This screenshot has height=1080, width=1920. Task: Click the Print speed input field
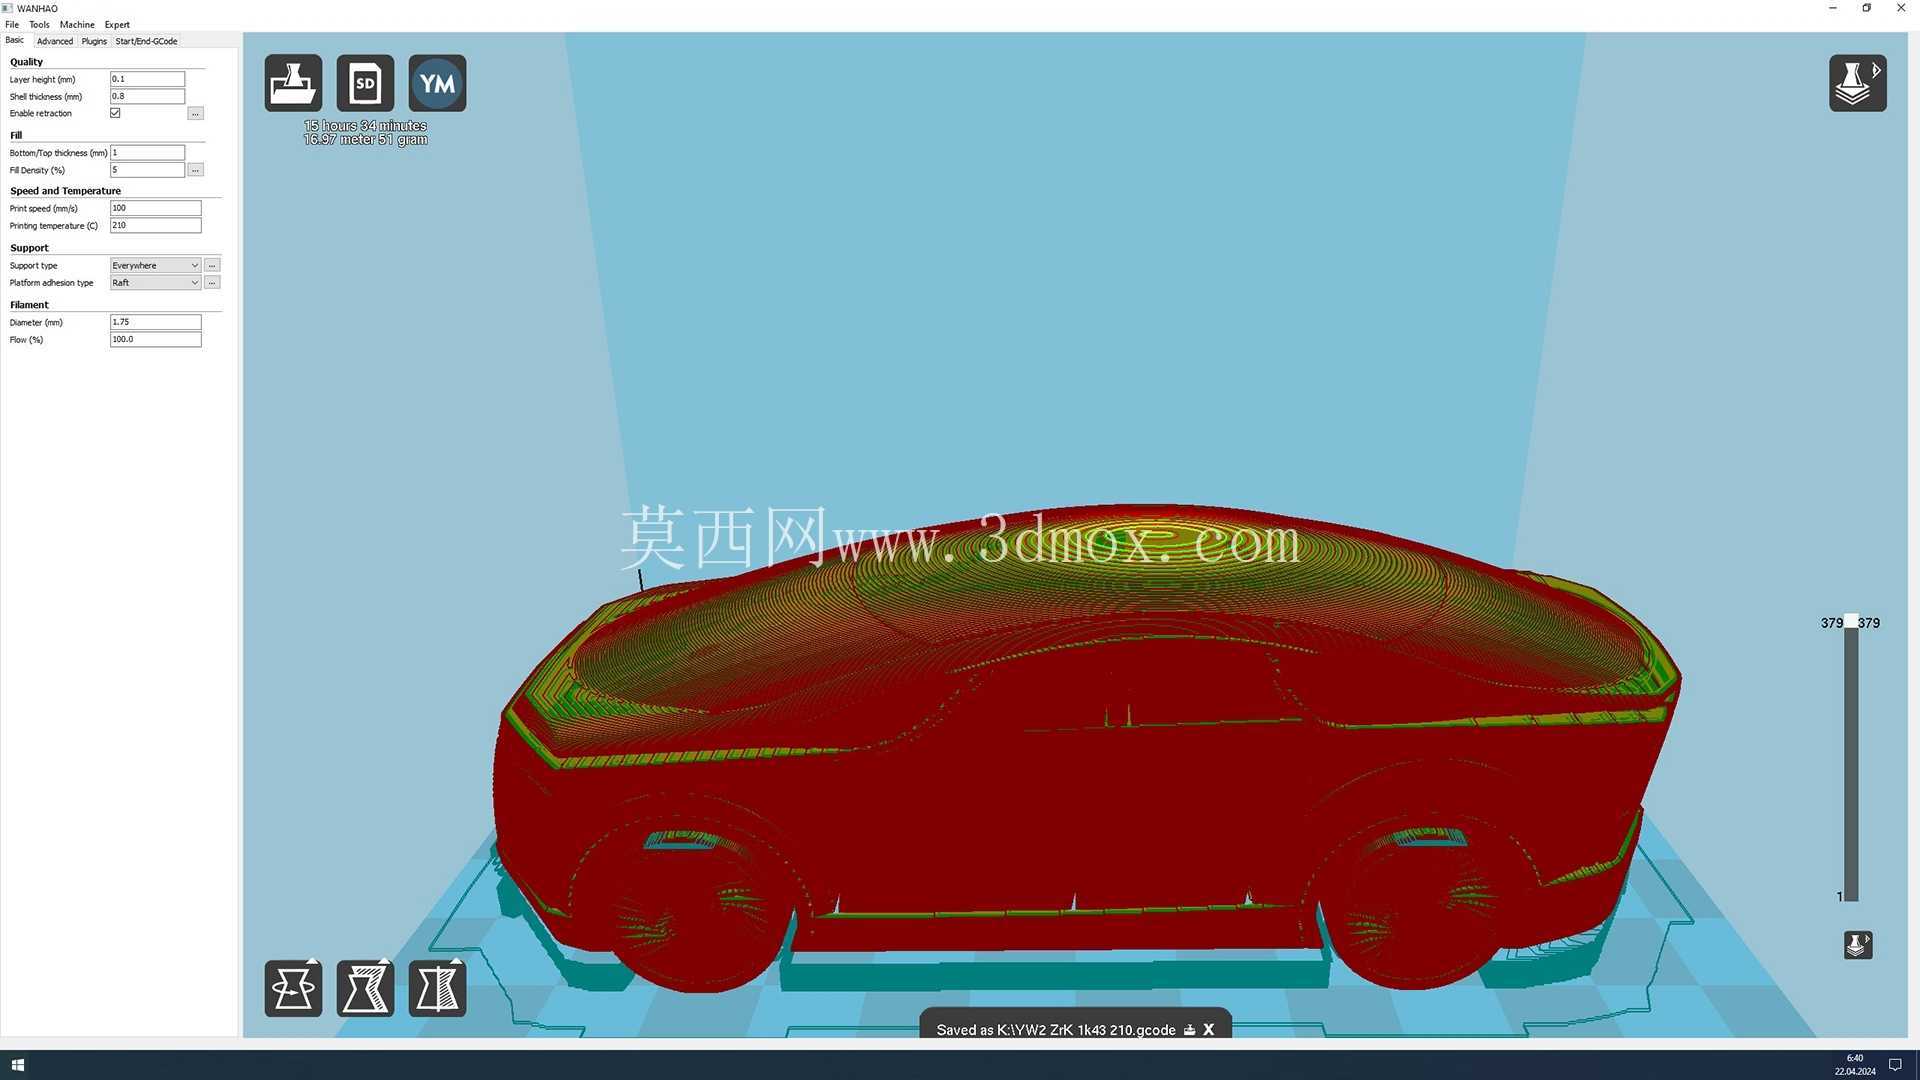pos(155,208)
